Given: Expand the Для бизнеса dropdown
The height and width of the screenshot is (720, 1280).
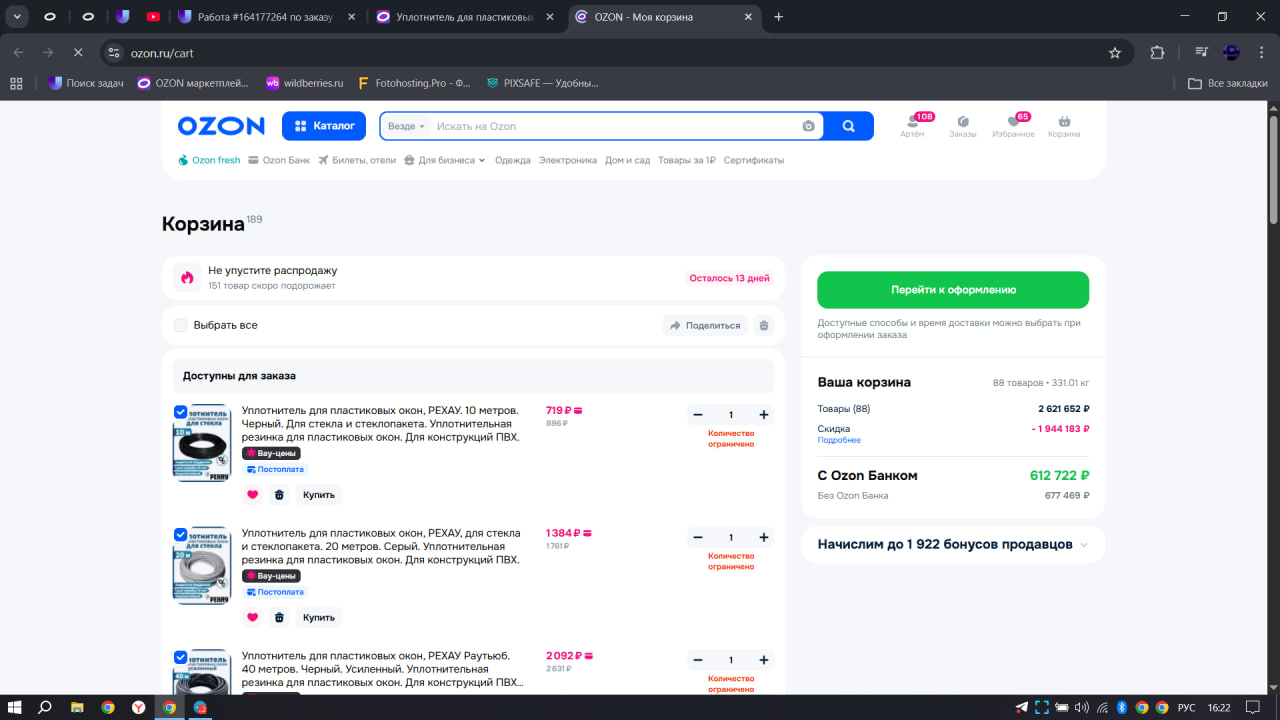Looking at the screenshot, I should (445, 160).
